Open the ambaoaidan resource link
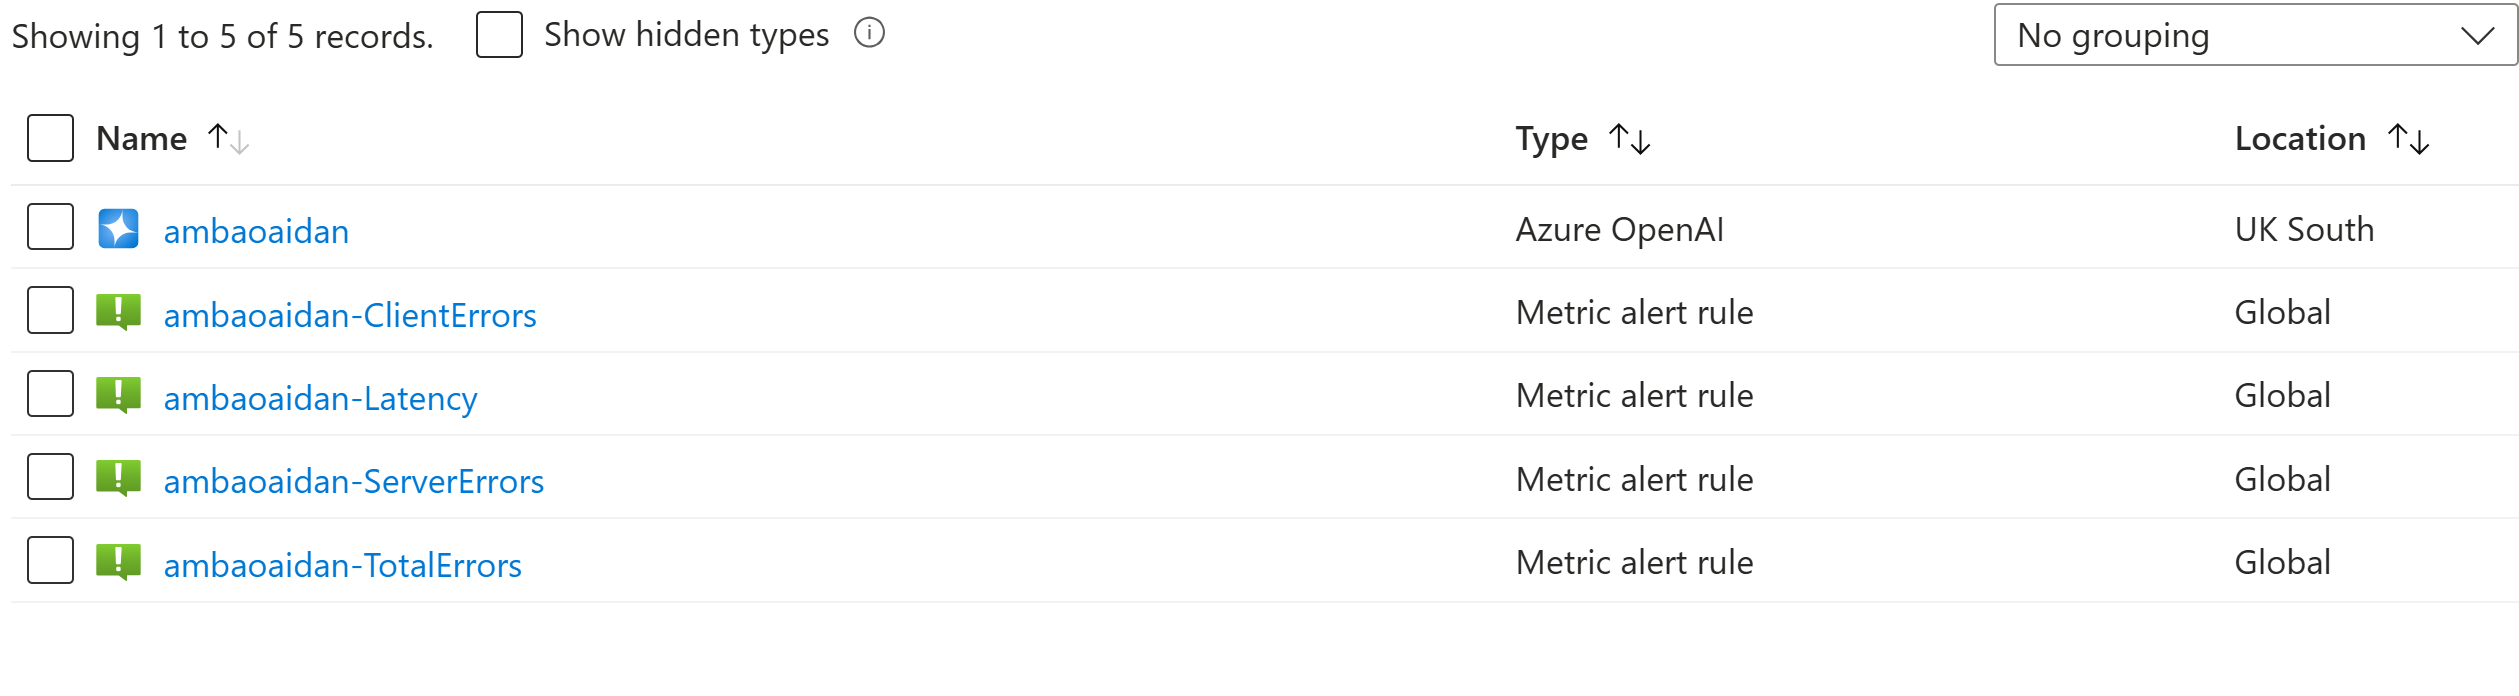The width and height of the screenshot is (2519, 696). (x=256, y=231)
